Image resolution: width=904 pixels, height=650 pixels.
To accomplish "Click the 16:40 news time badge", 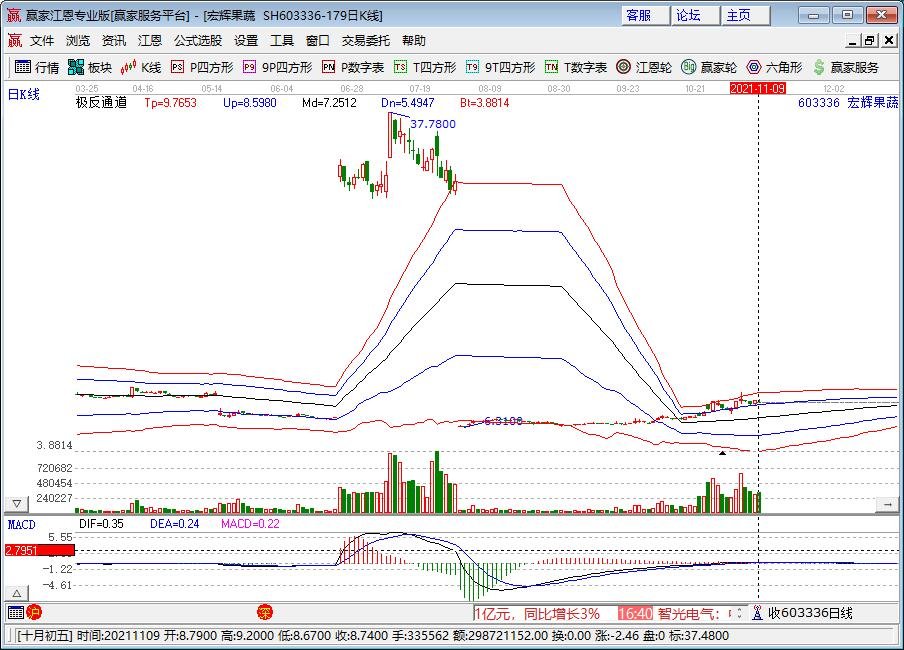I will [x=635, y=613].
